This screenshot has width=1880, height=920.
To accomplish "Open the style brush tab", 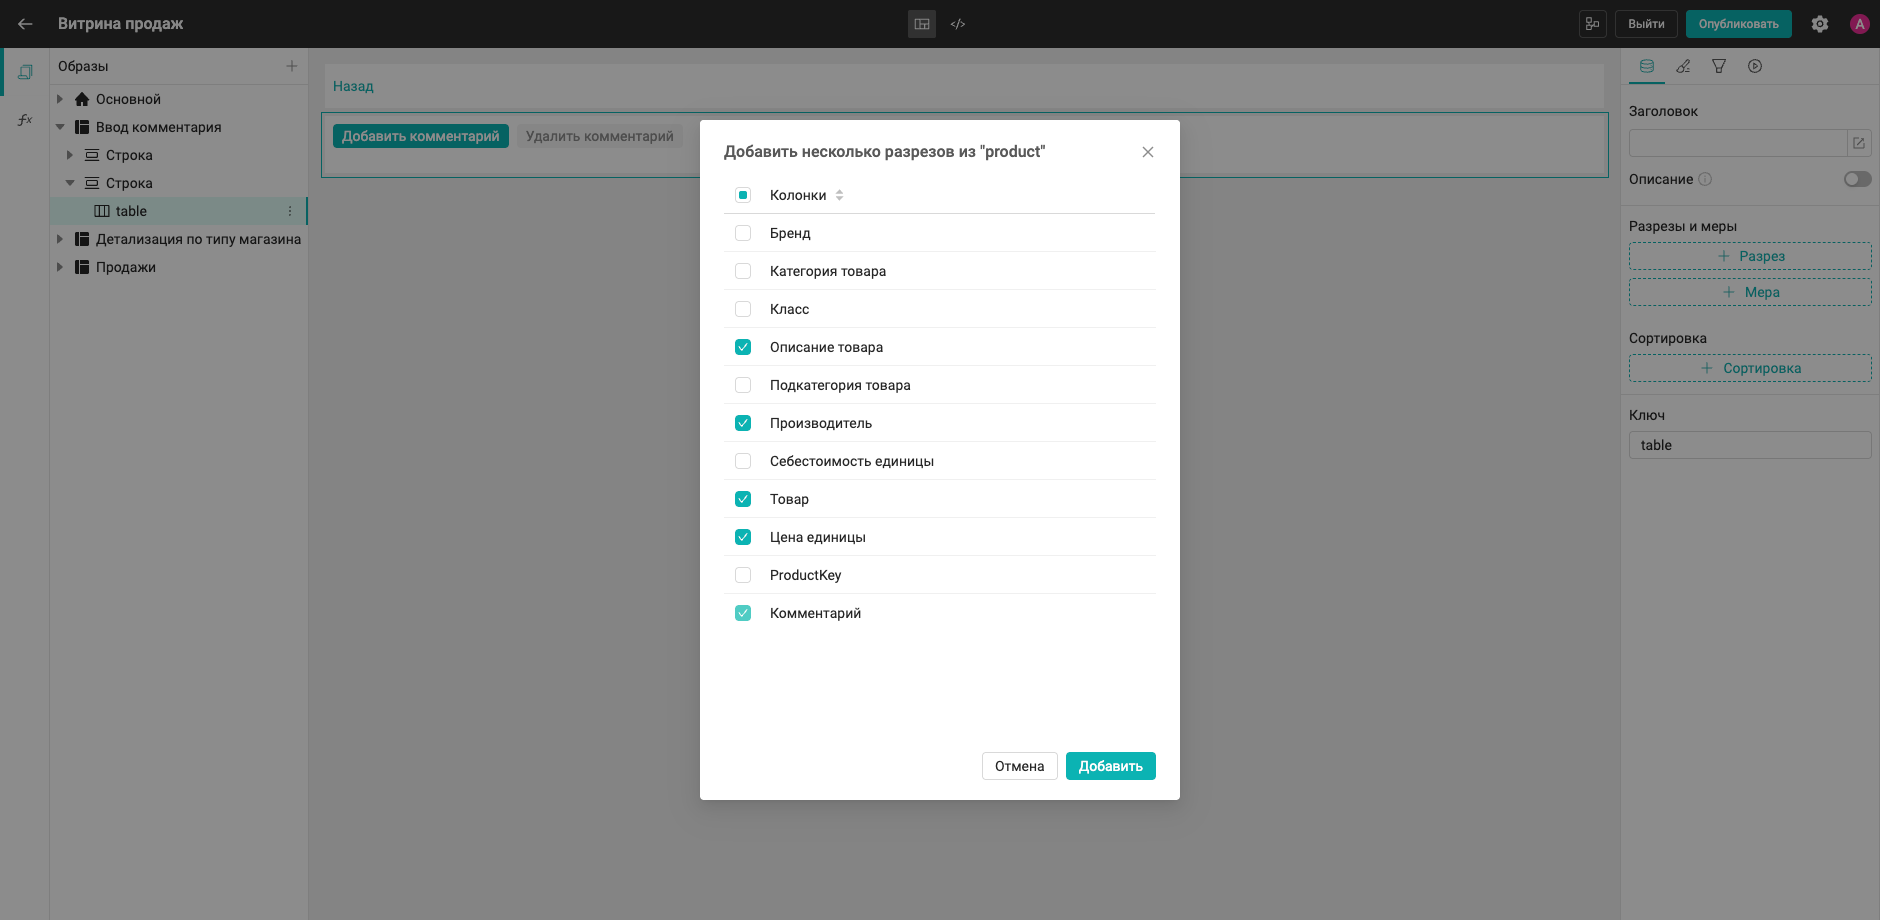I will point(1683,66).
